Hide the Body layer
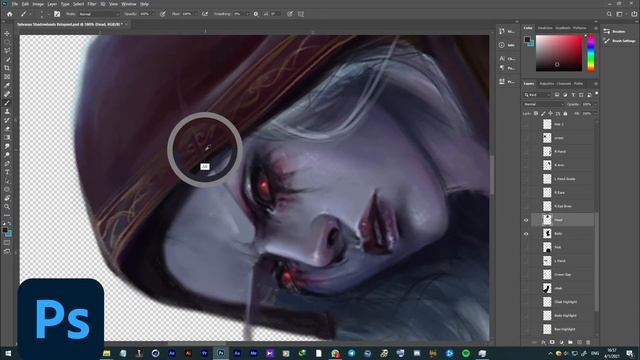Viewport: 640px width, 360px height. click(526, 234)
